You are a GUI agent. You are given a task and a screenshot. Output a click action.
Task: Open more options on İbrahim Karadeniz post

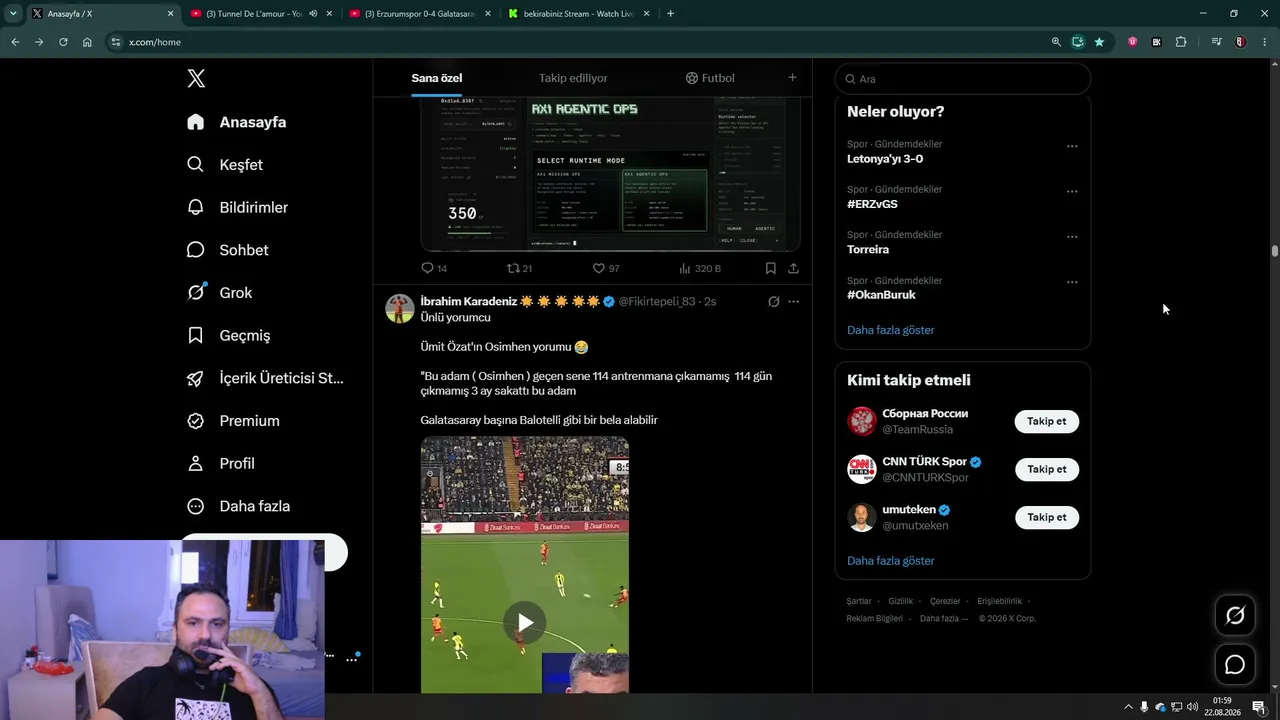point(793,301)
